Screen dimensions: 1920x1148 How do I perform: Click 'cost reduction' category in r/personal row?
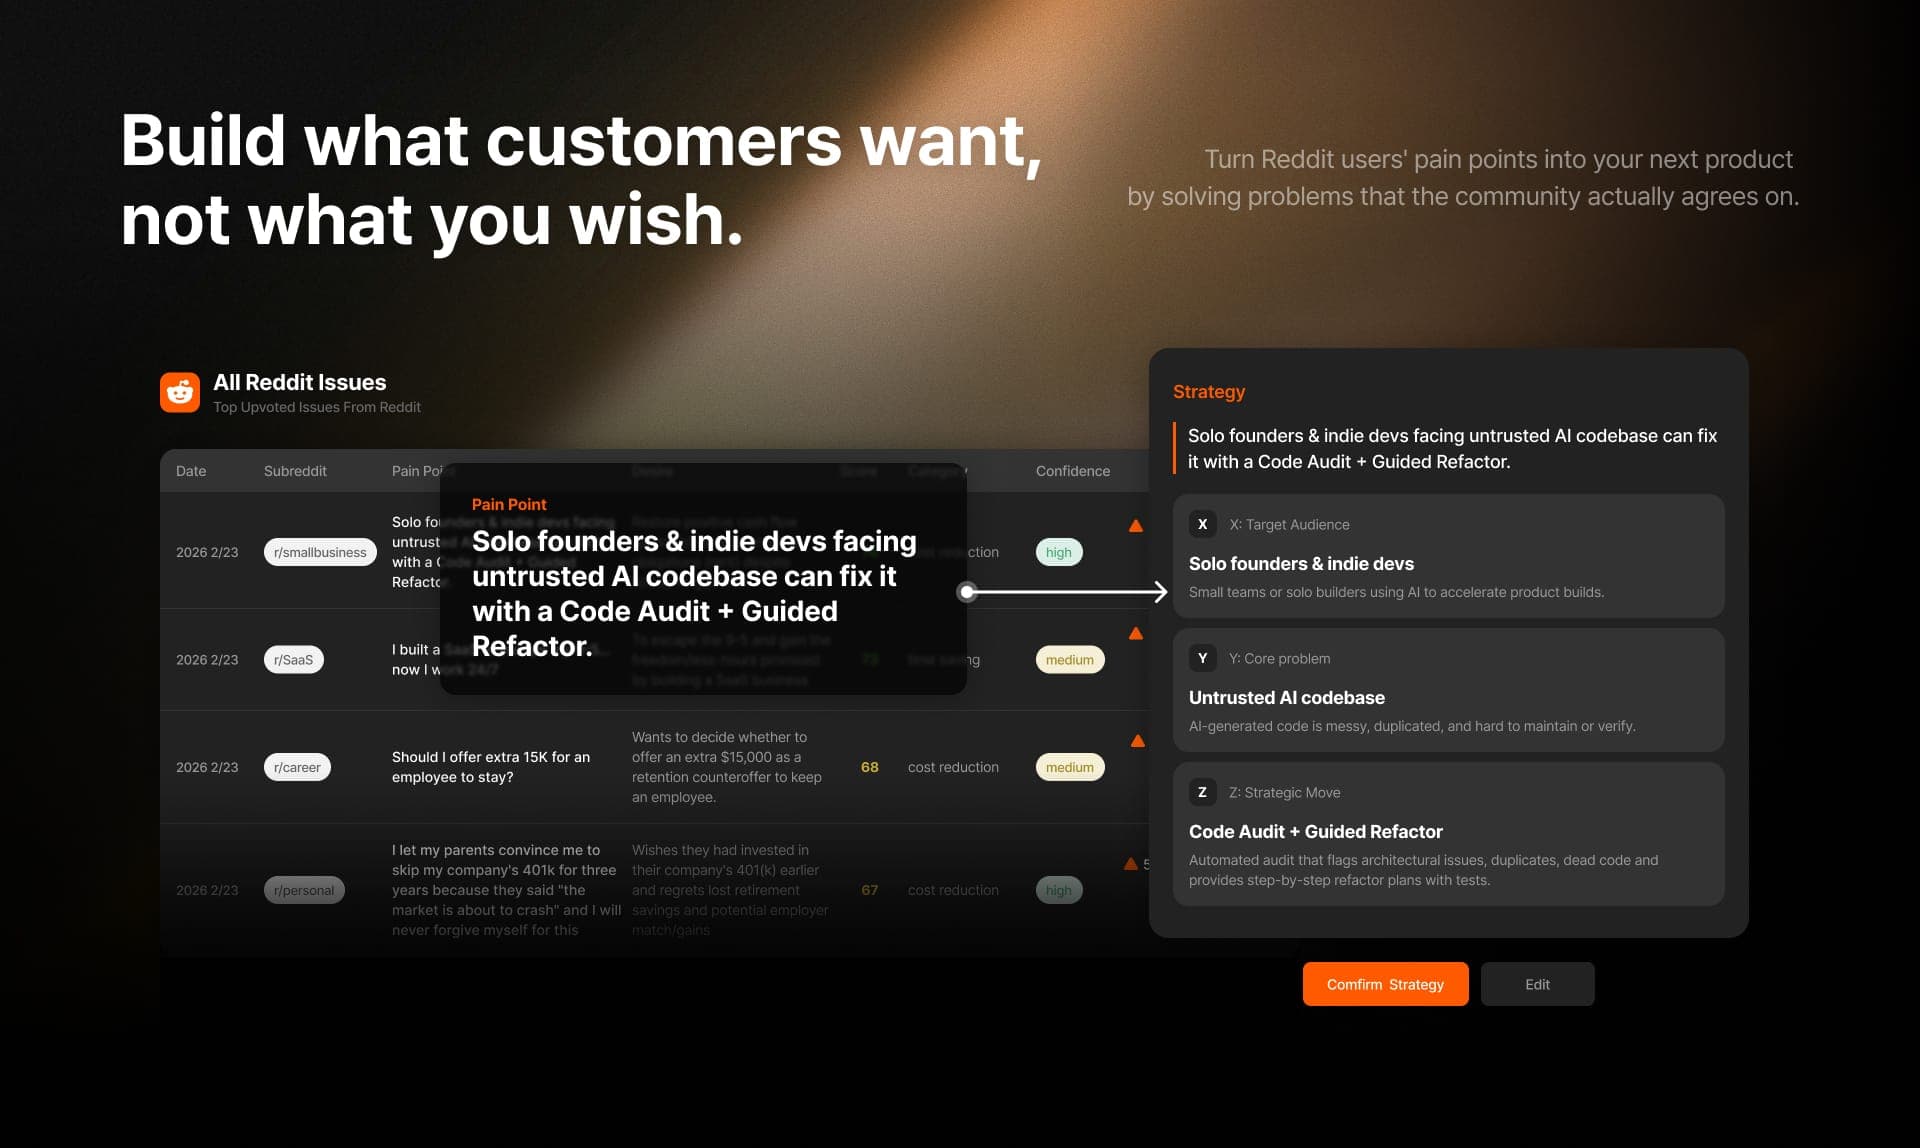[953, 890]
